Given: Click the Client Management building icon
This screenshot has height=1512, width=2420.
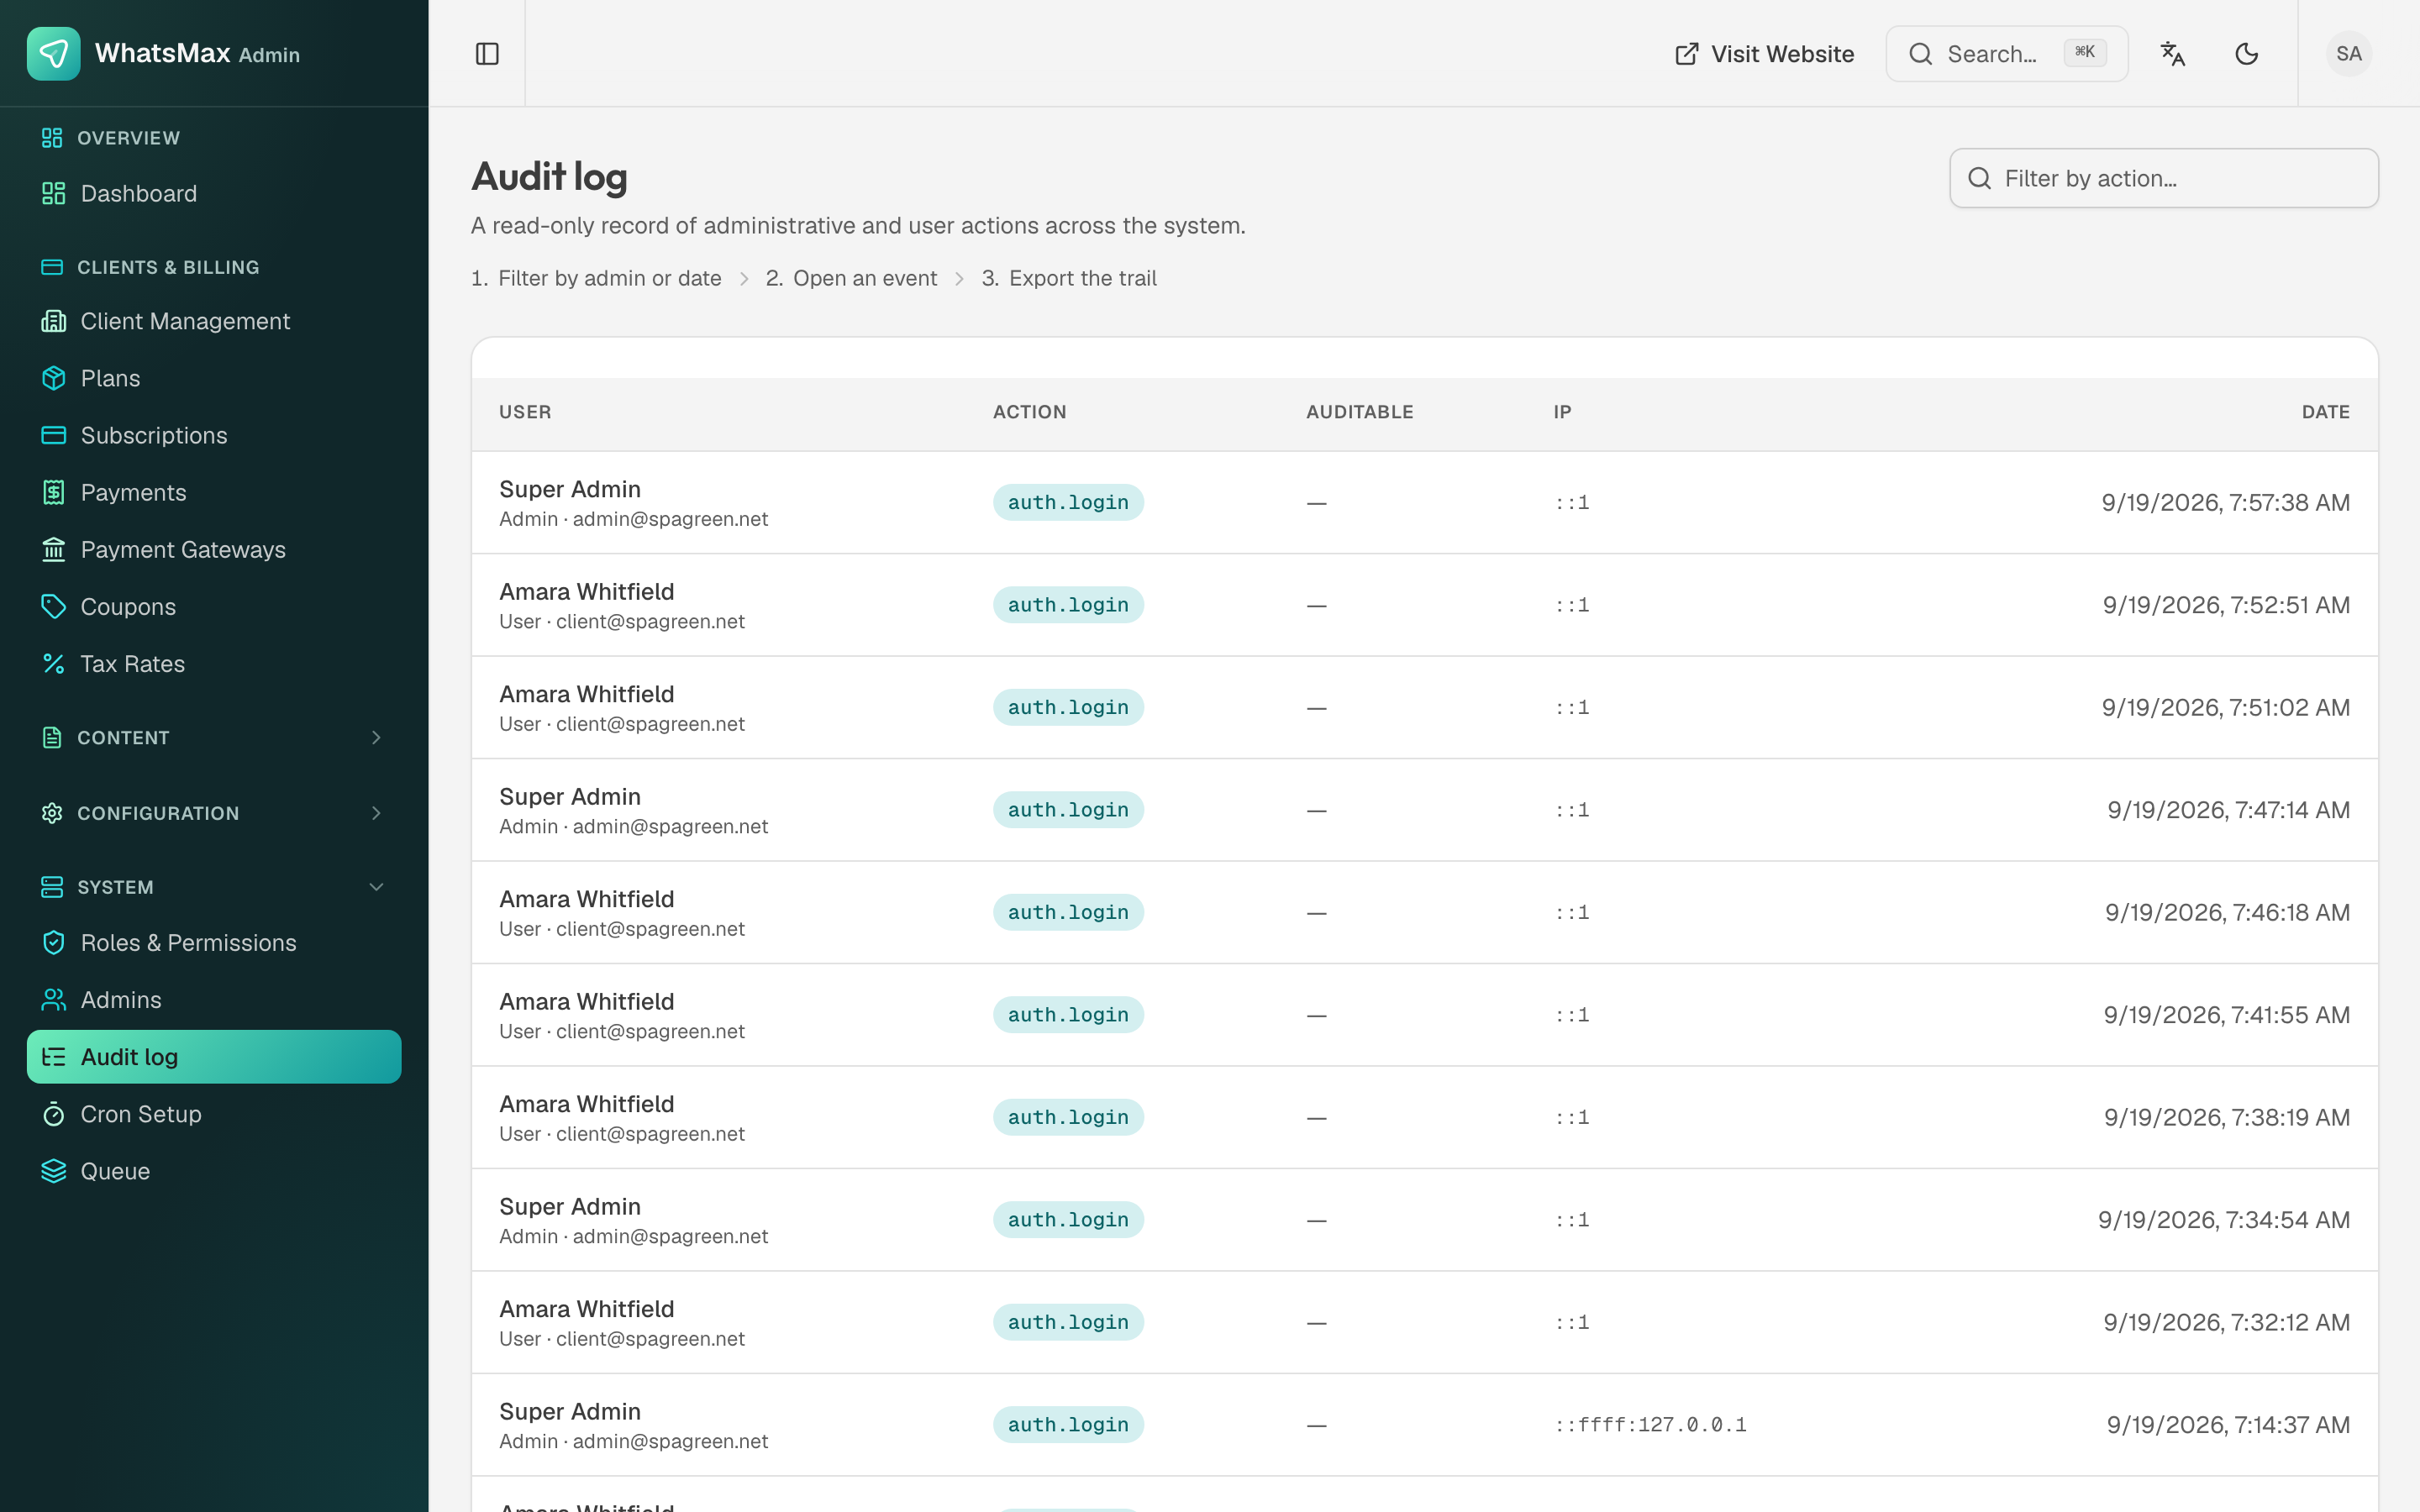Looking at the screenshot, I should [54, 321].
